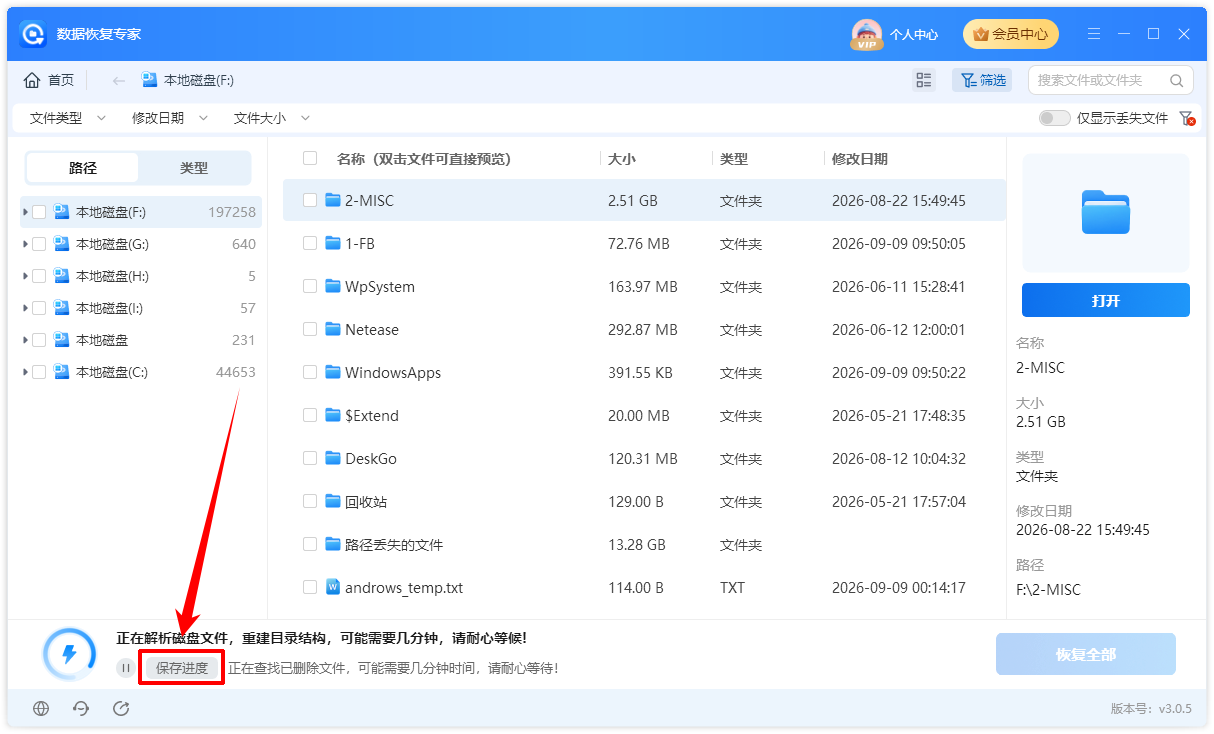This screenshot has height=734, width=1214.
Task: Toggle 仅显示丢失文件 switch
Action: pyautogui.click(x=1054, y=118)
